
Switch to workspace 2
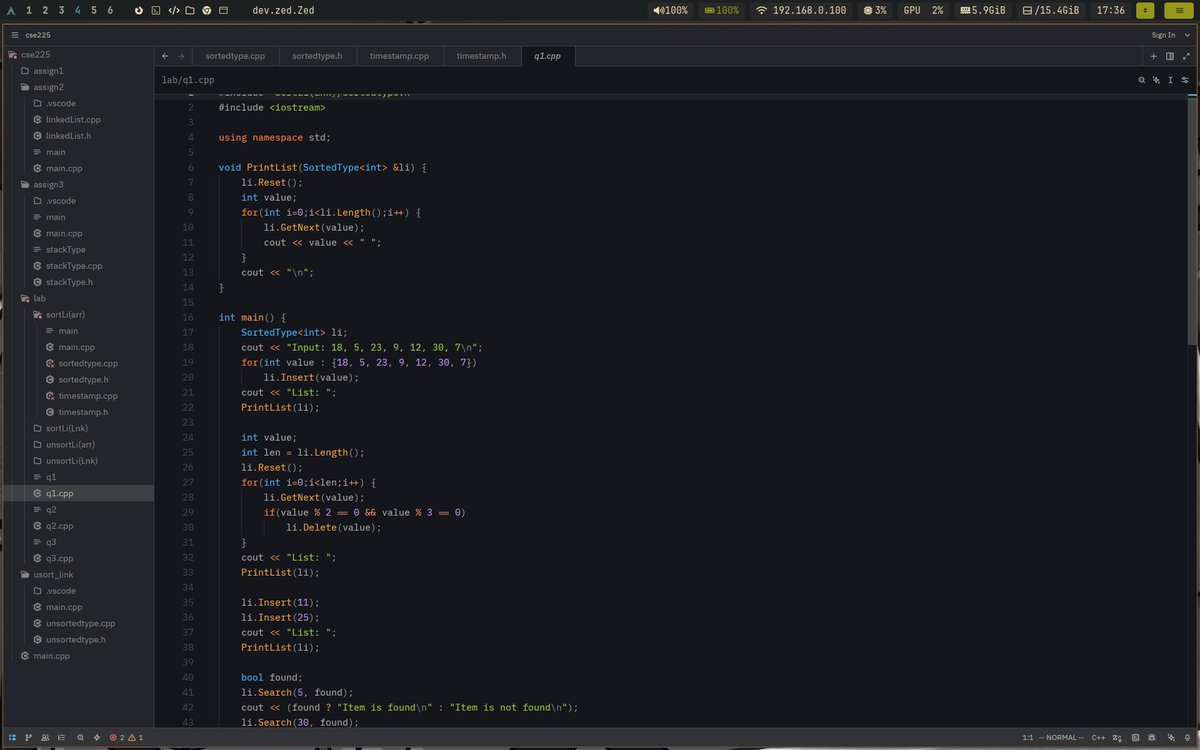[45, 10]
